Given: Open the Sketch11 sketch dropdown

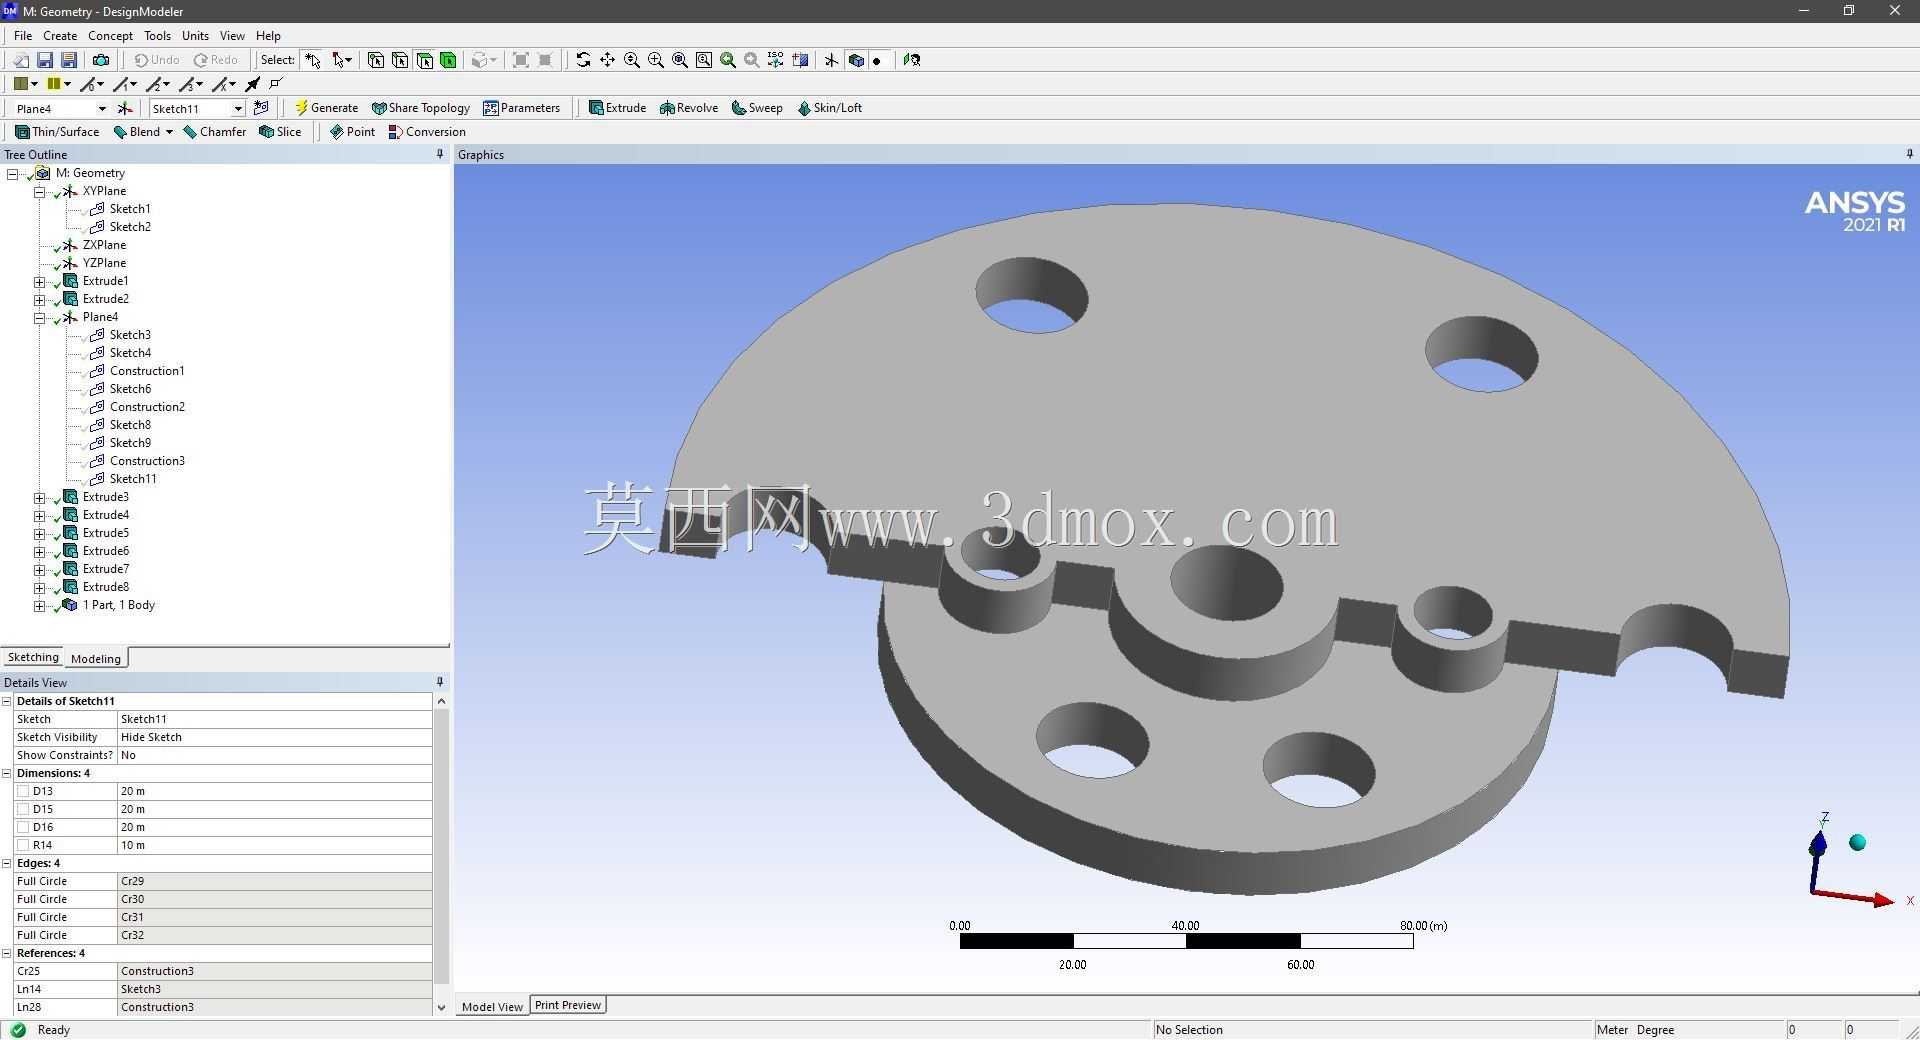Looking at the screenshot, I should click(x=238, y=109).
